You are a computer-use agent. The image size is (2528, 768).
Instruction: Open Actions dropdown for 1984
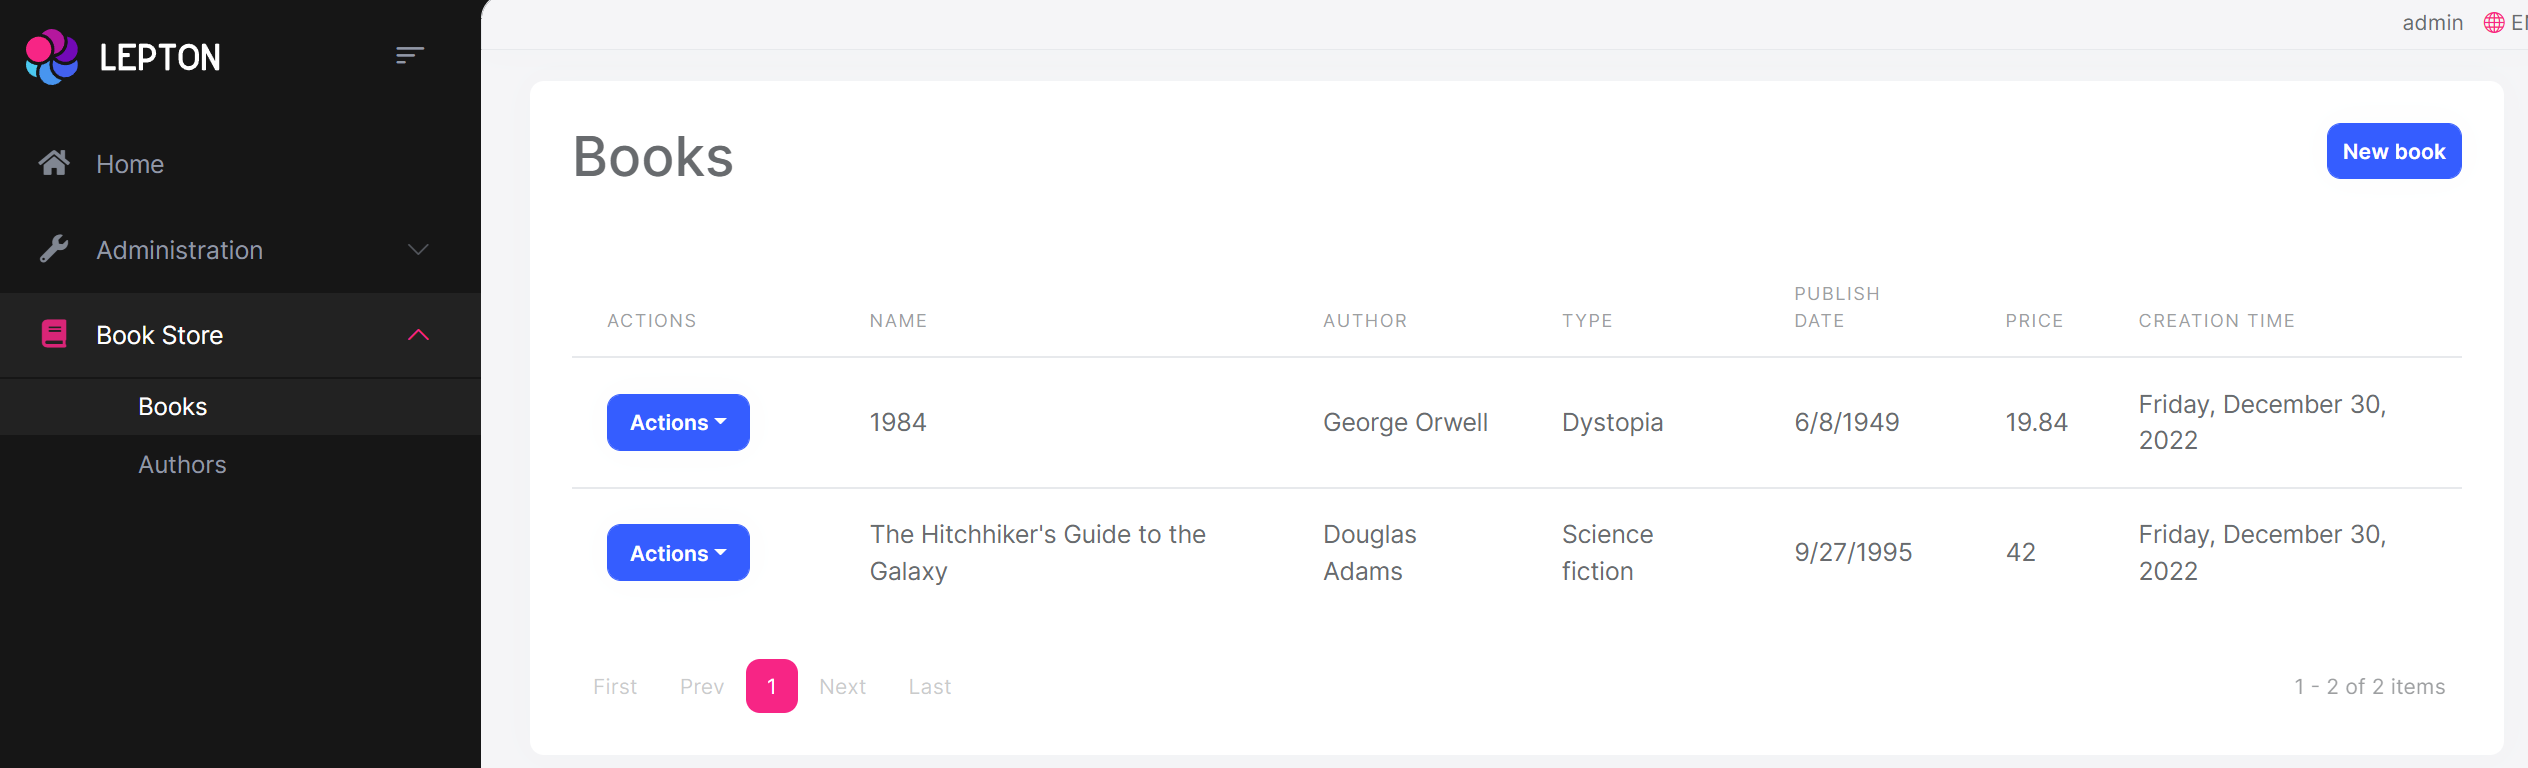(678, 422)
